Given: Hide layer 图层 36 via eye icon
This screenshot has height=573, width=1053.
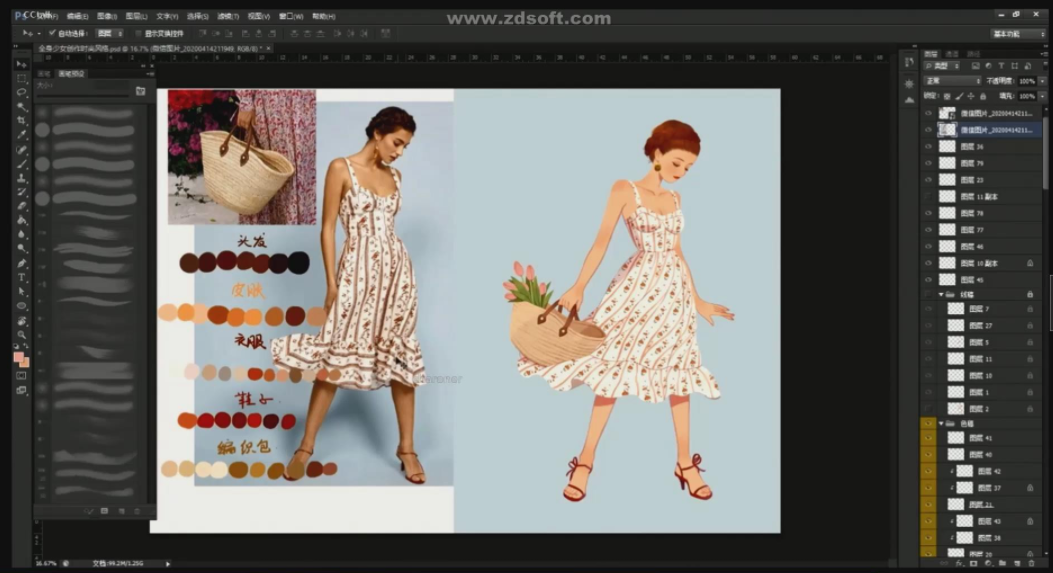Looking at the screenshot, I should click(x=928, y=146).
